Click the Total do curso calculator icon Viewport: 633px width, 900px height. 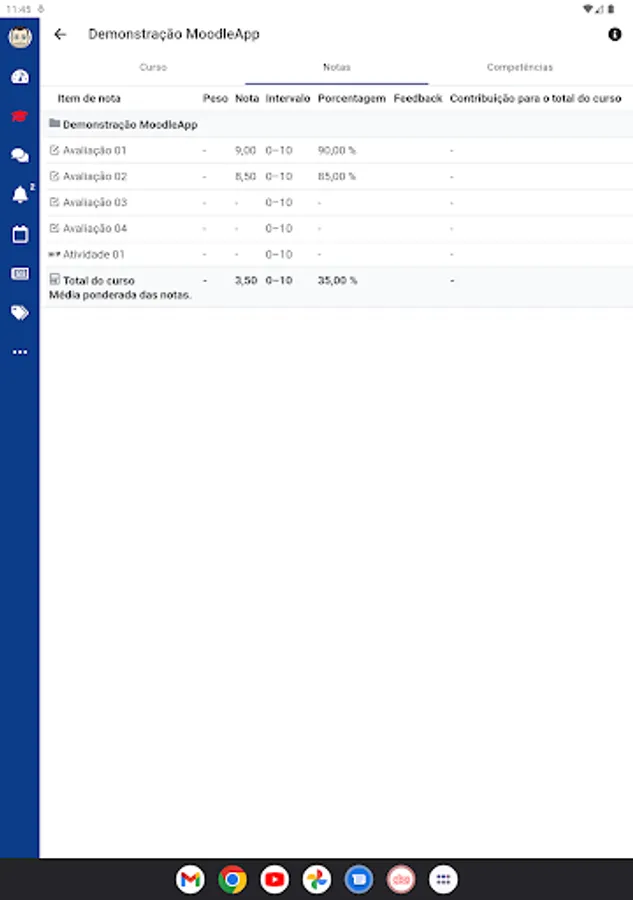point(55,280)
